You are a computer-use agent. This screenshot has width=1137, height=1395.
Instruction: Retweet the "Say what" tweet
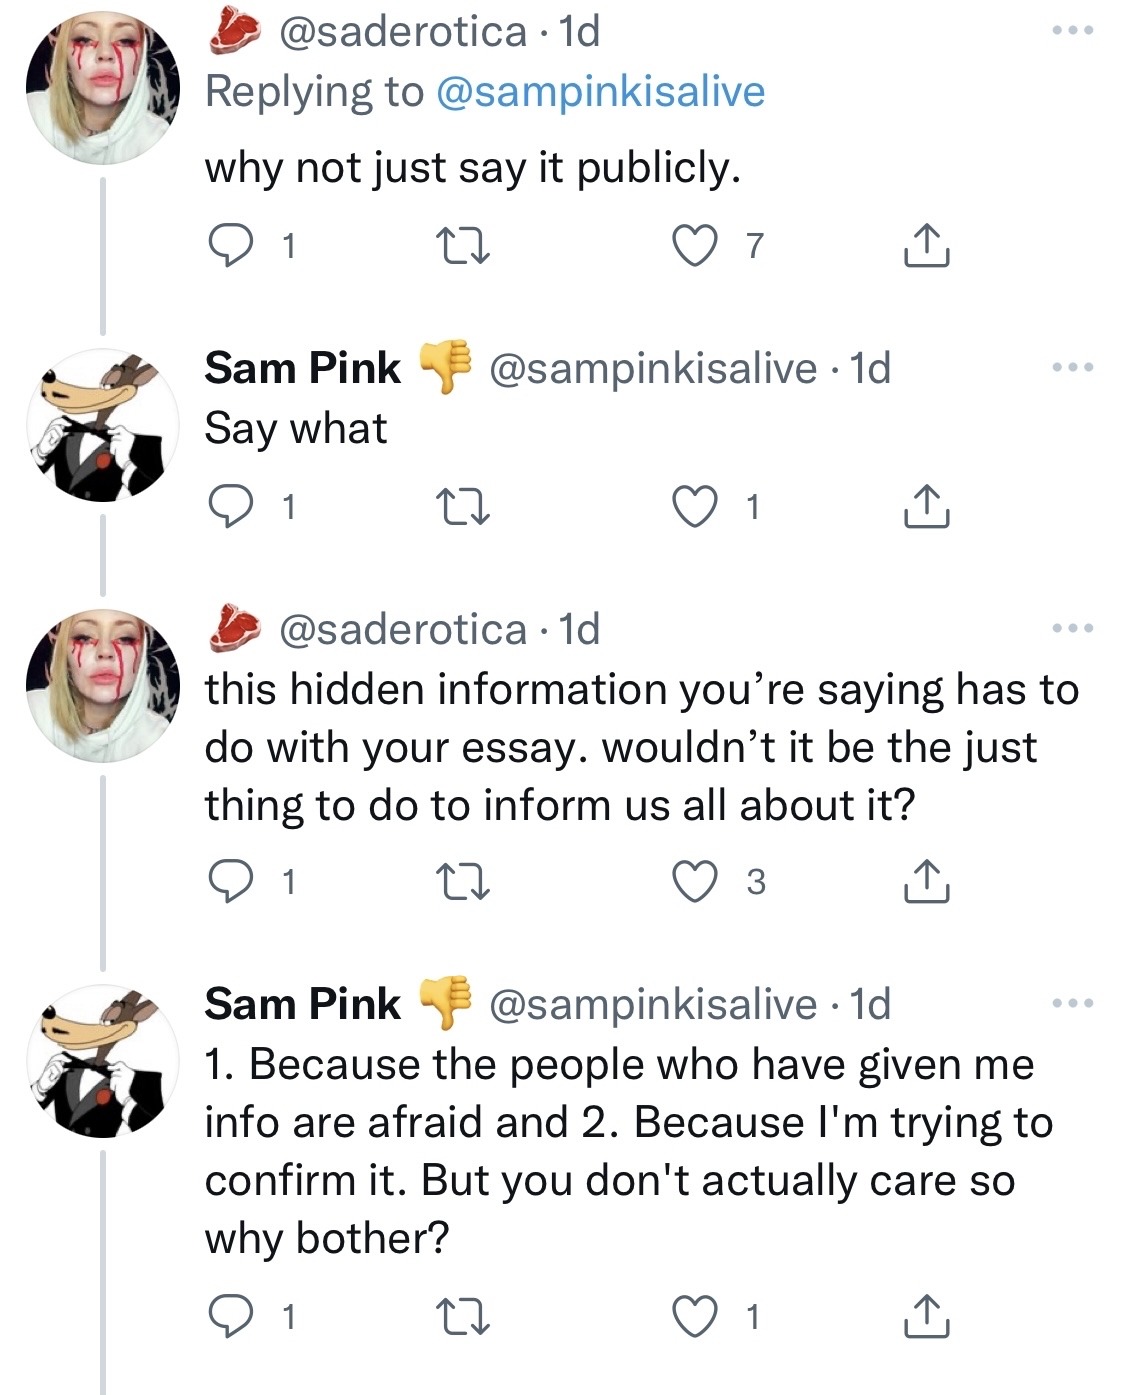[464, 507]
